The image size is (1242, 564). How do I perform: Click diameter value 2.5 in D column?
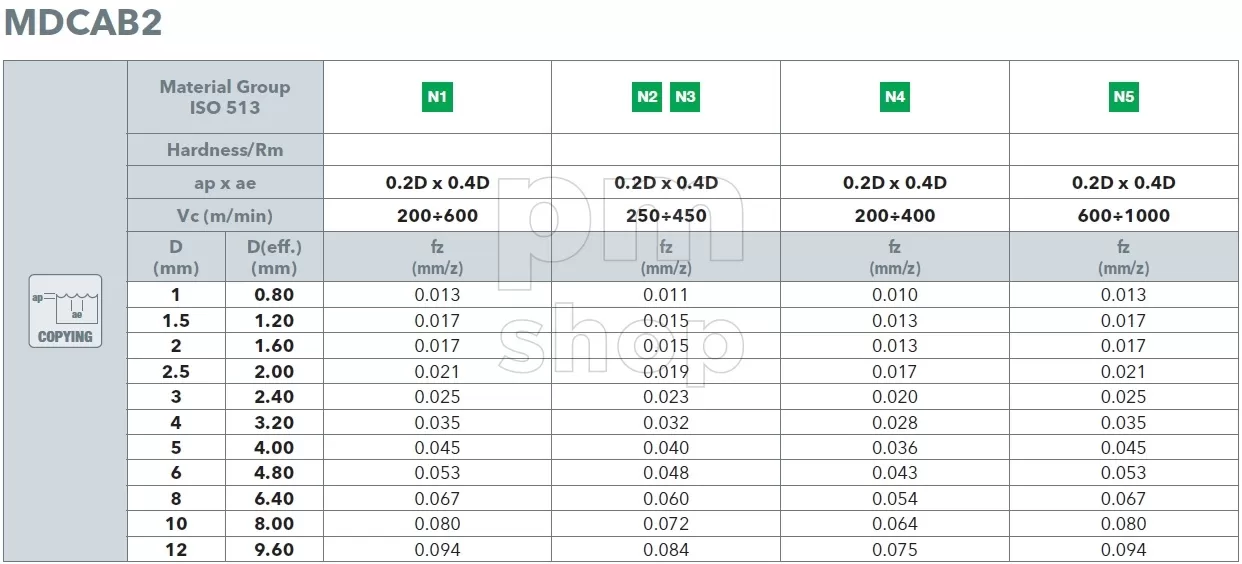pos(176,372)
